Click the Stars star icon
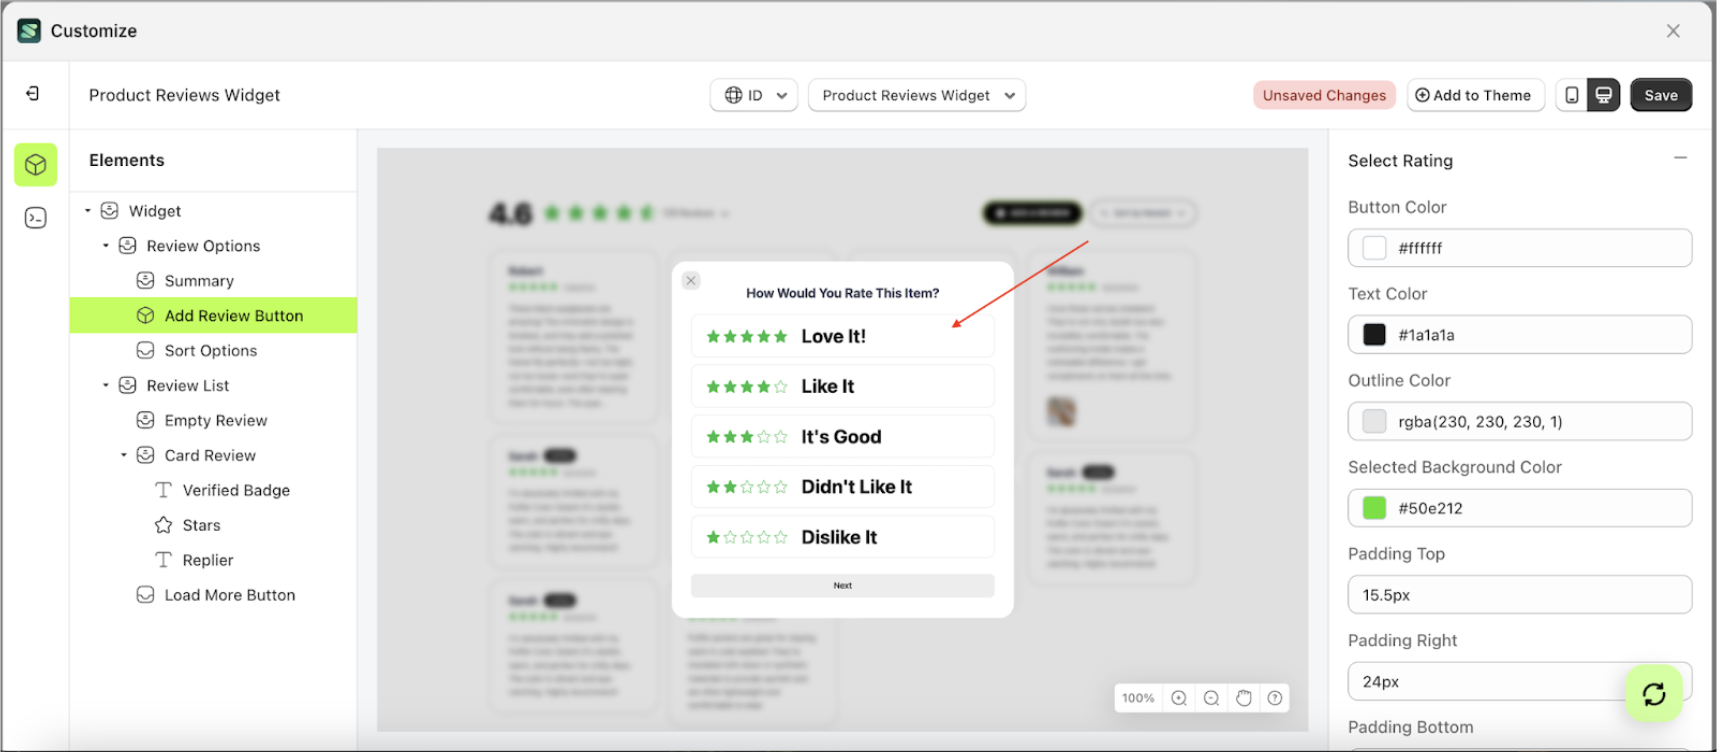 164,526
